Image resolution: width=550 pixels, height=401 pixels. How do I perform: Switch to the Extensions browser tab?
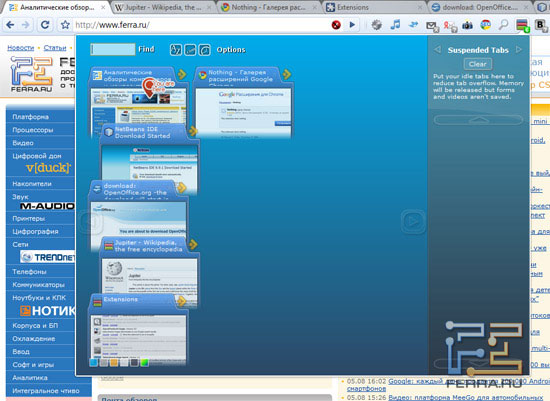coord(374,7)
